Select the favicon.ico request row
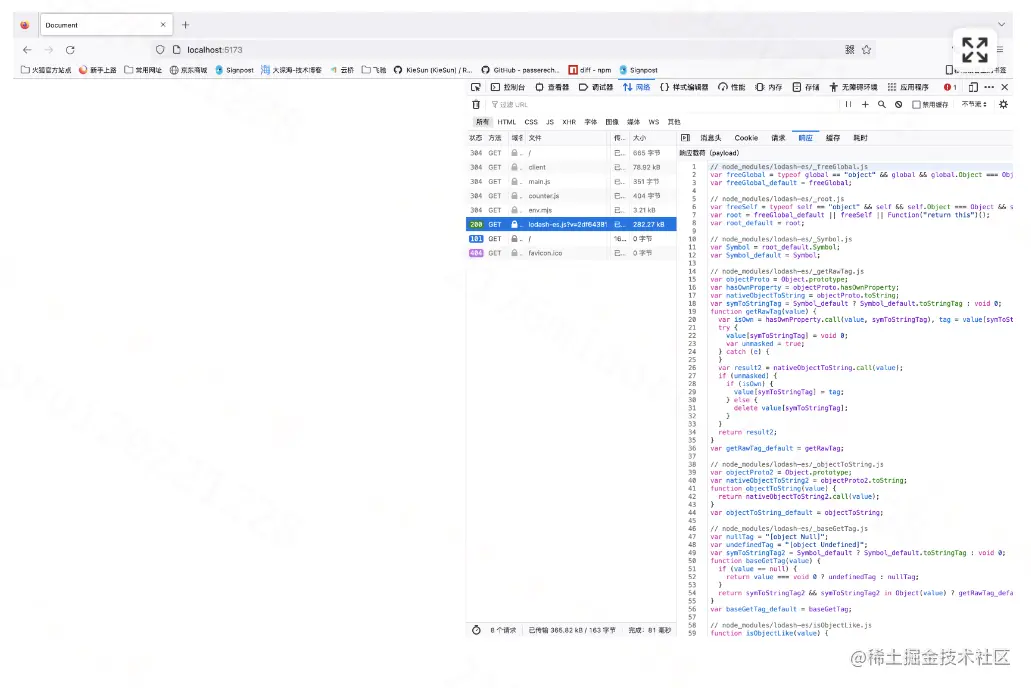1031x688 pixels. pos(571,253)
